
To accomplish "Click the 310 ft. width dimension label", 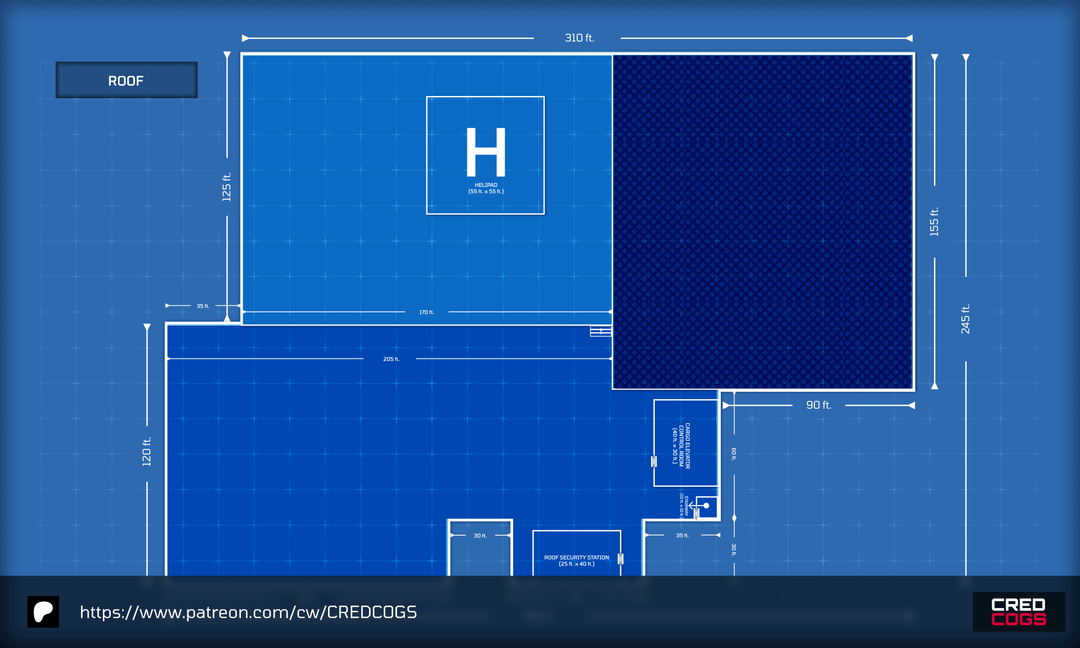I will 579,38.
